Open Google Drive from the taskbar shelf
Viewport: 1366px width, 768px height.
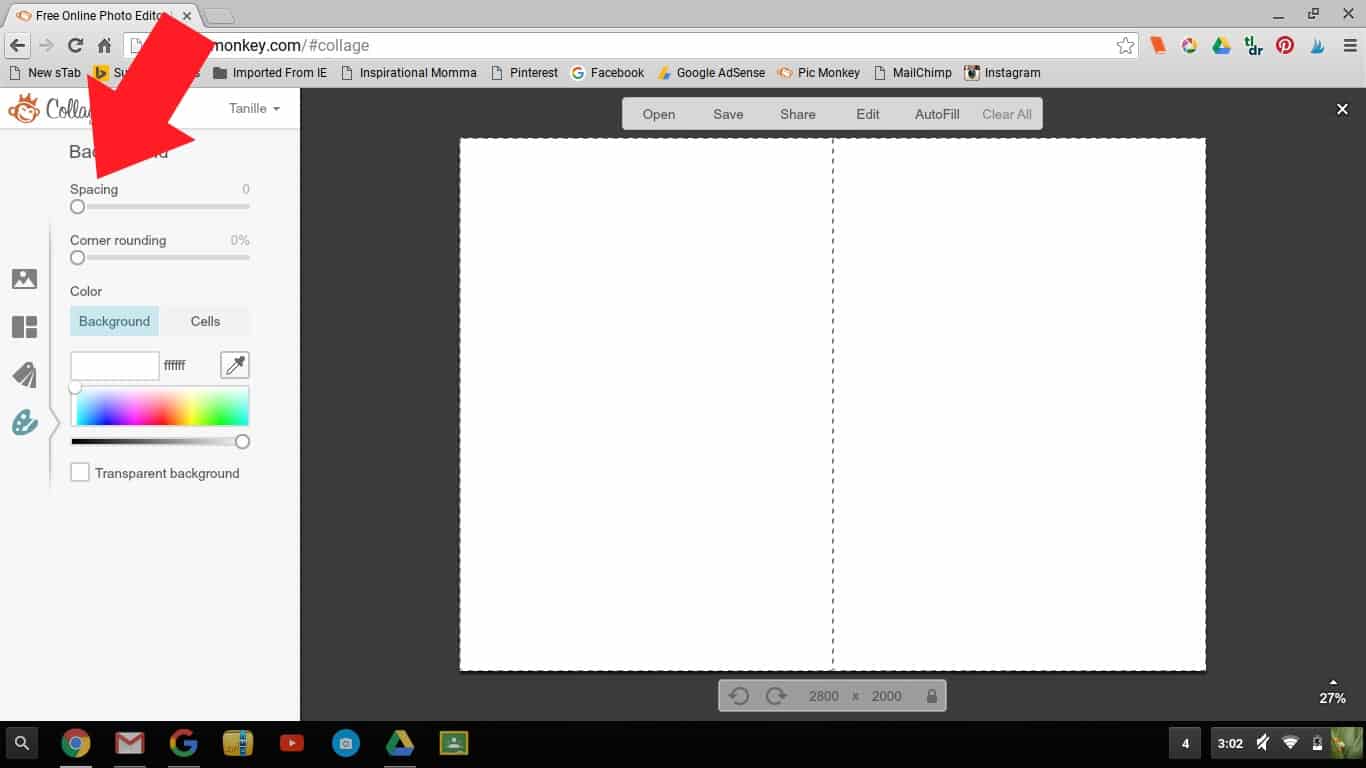click(400, 743)
